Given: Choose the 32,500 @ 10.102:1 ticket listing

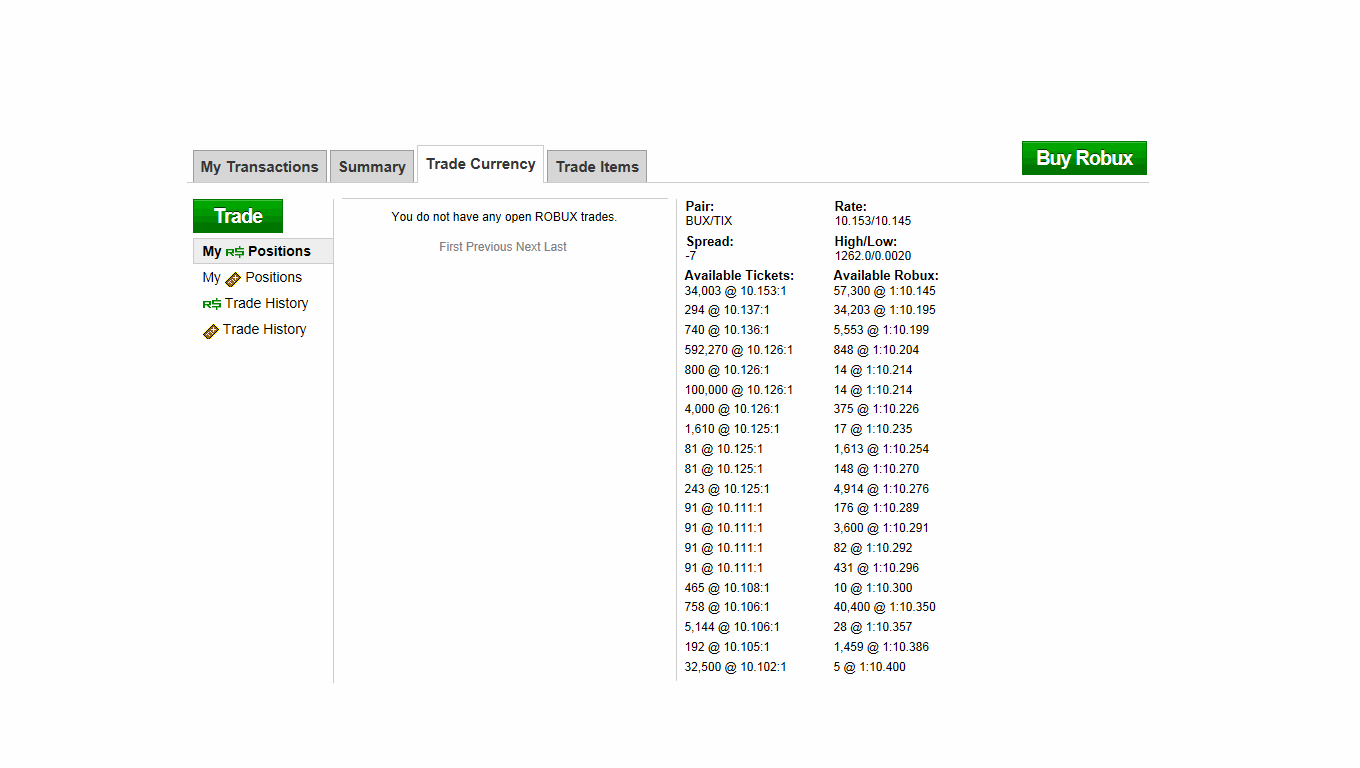Looking at the screenshot, I should click(735, 667).
